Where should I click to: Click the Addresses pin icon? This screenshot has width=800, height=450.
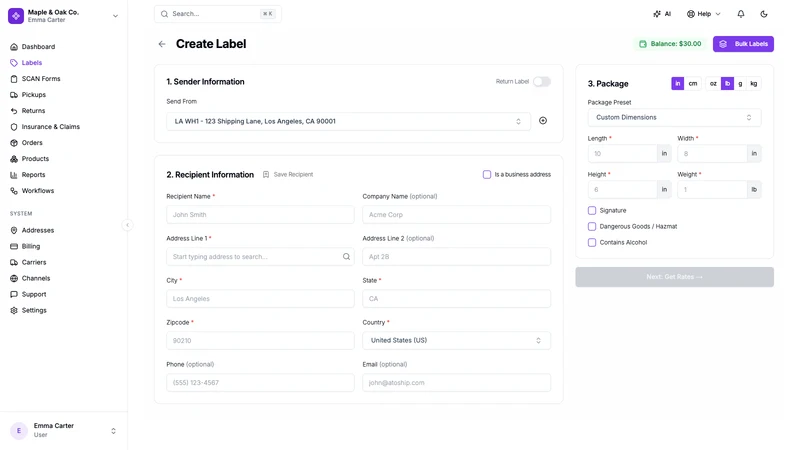pyautogui.click(x=14, y=231)
